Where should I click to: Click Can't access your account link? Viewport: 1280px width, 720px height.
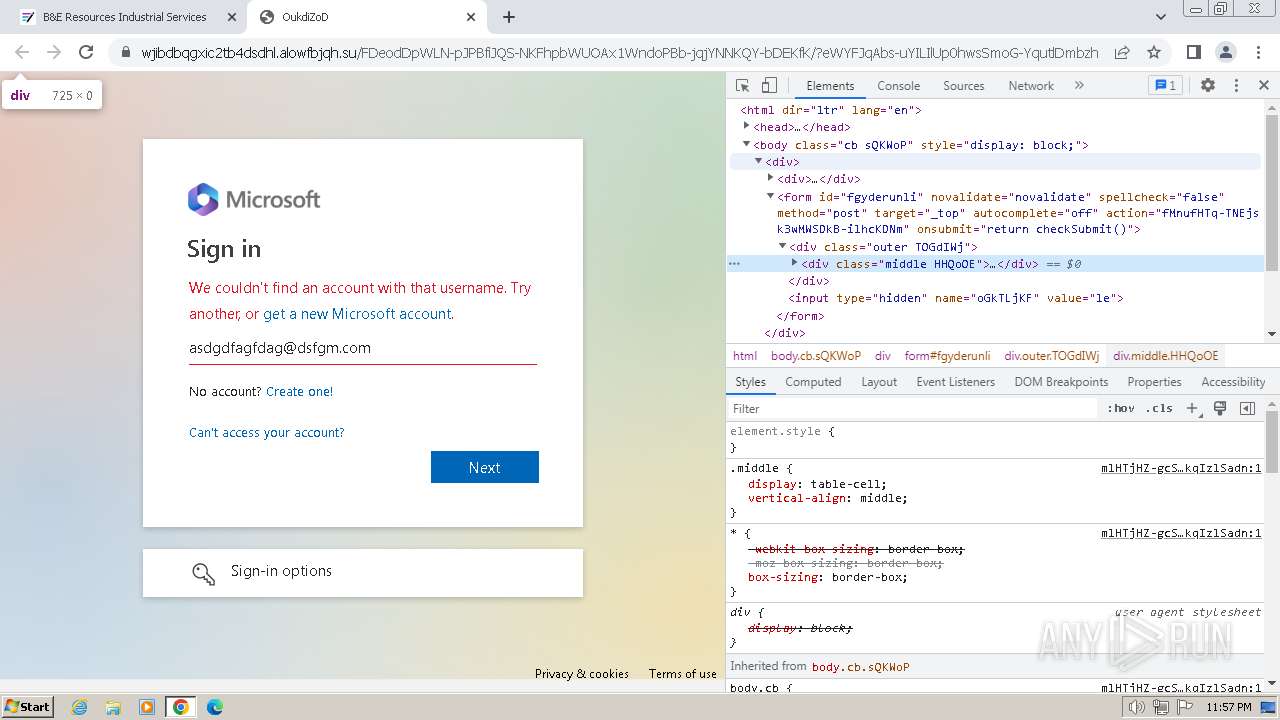click(x=266, y=433)
